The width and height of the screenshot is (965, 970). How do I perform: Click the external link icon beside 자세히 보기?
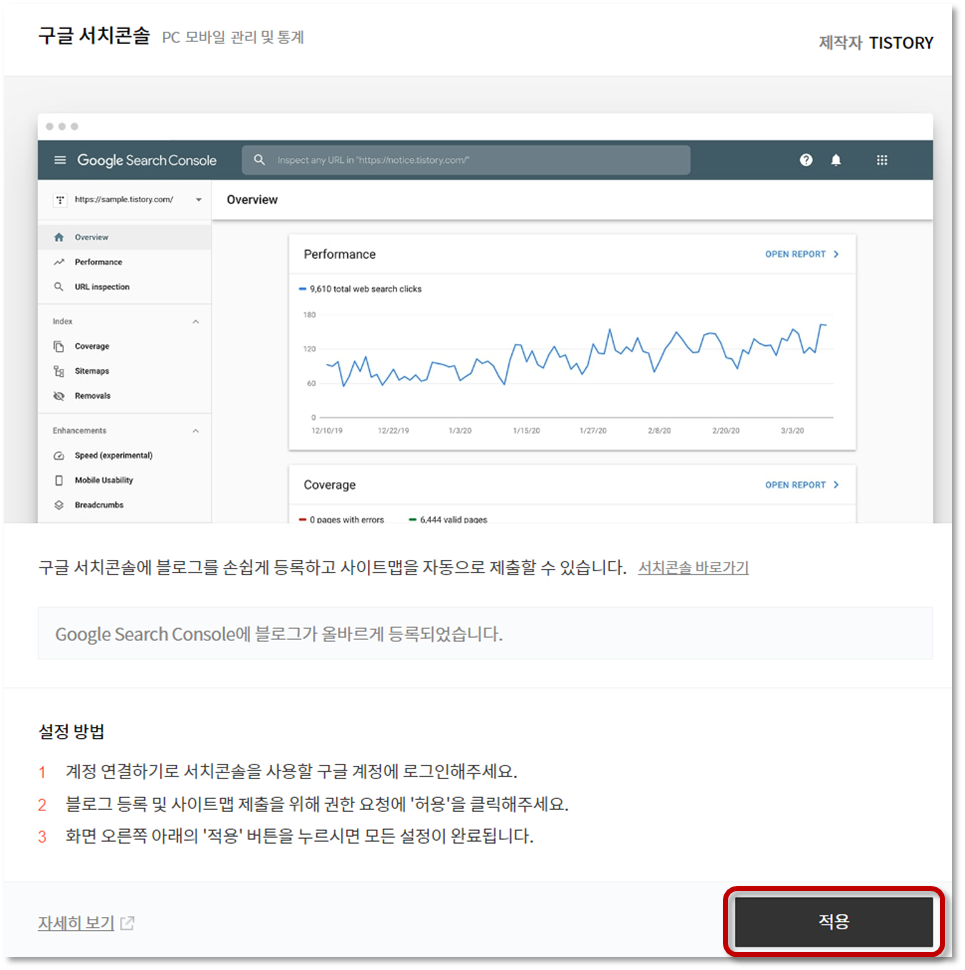click(x=127, y=922)
